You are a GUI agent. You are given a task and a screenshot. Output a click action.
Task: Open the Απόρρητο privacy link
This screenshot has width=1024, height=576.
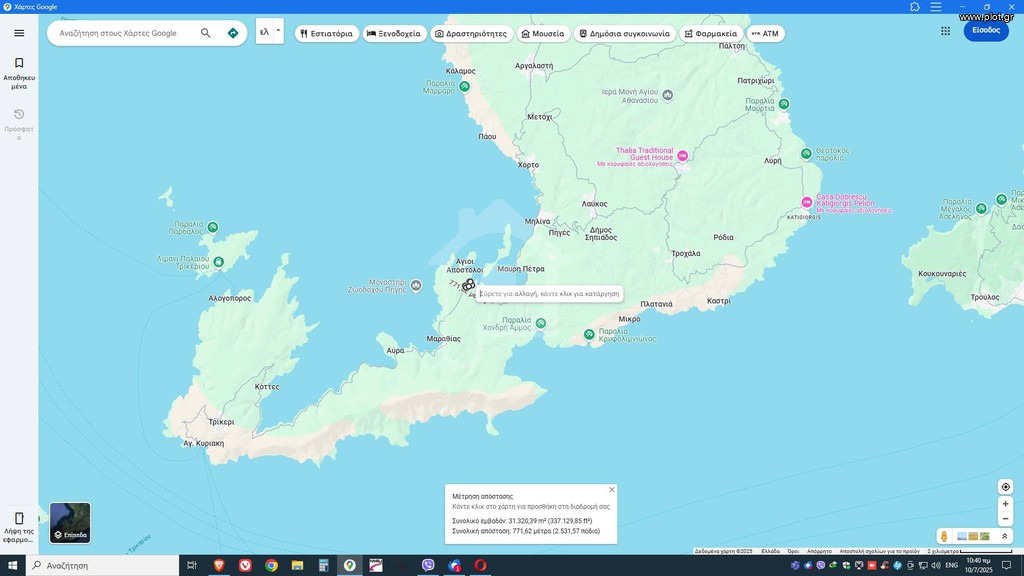point(819,551)
